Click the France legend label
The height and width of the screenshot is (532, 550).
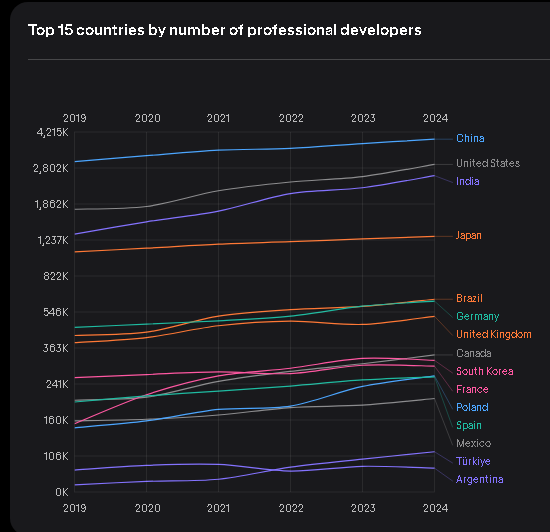472,389
